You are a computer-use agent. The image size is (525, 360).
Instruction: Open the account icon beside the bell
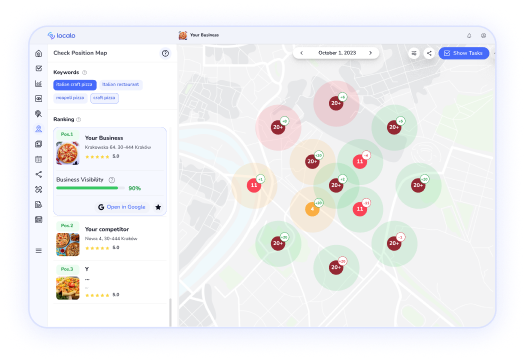483,35
